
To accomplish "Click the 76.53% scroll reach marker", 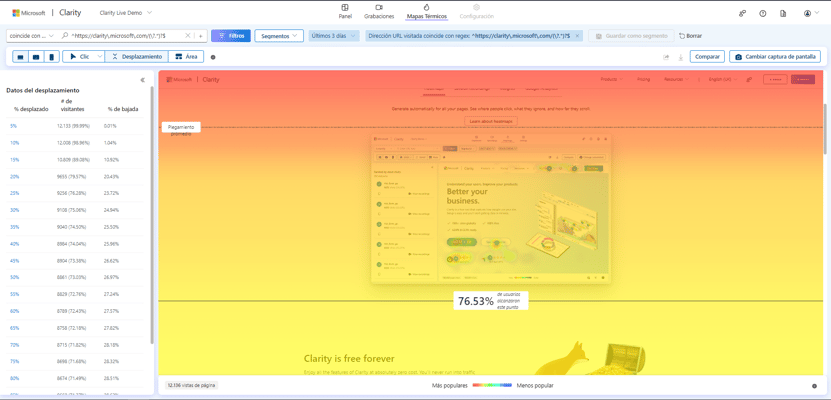I will [x=491, y=301].
